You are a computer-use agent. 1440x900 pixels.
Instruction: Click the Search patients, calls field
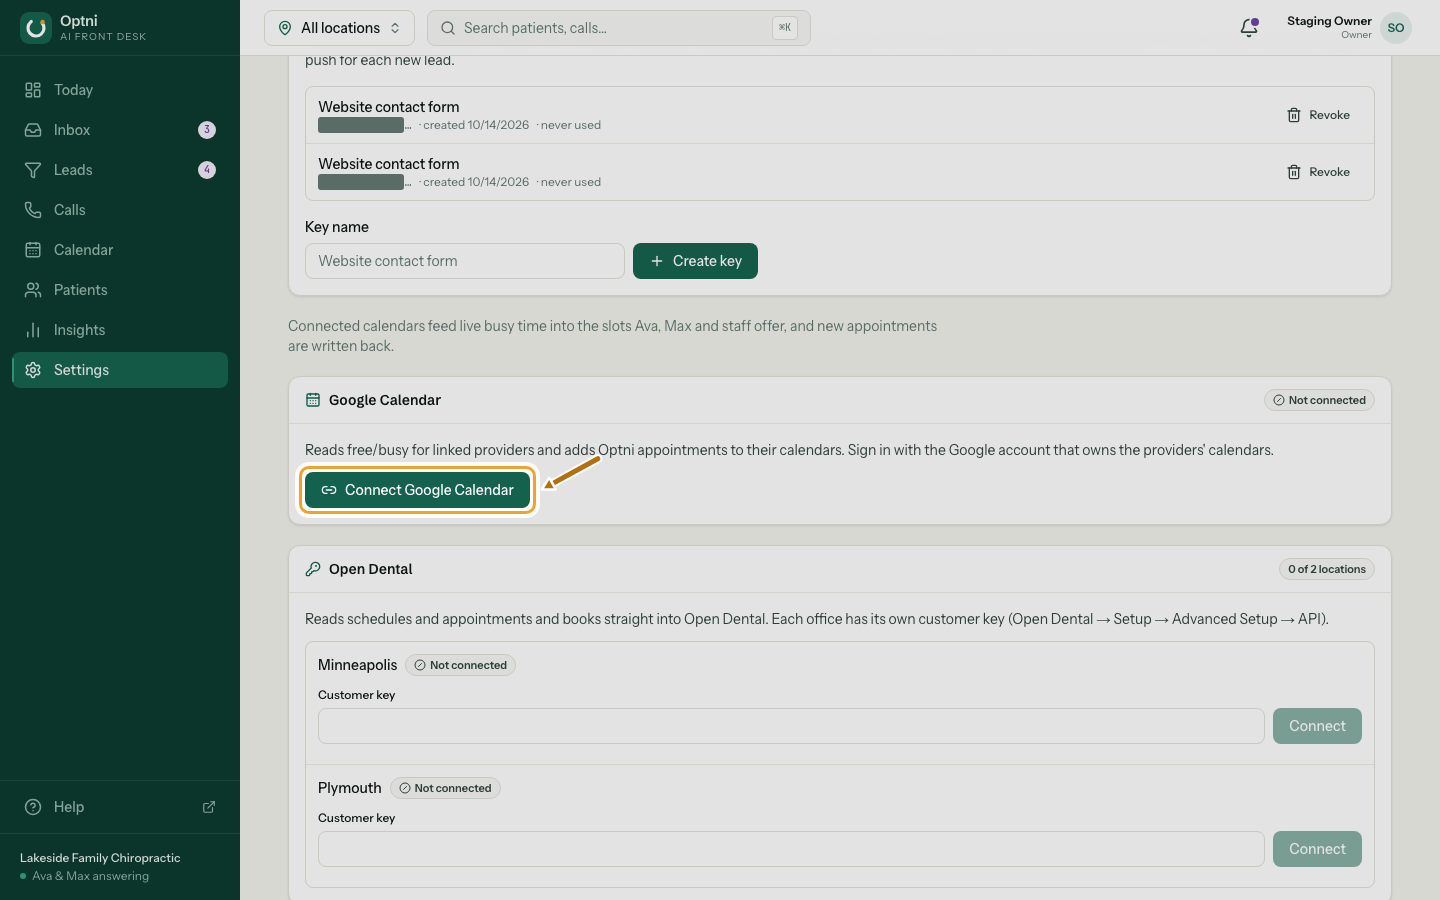pos(619,28)
